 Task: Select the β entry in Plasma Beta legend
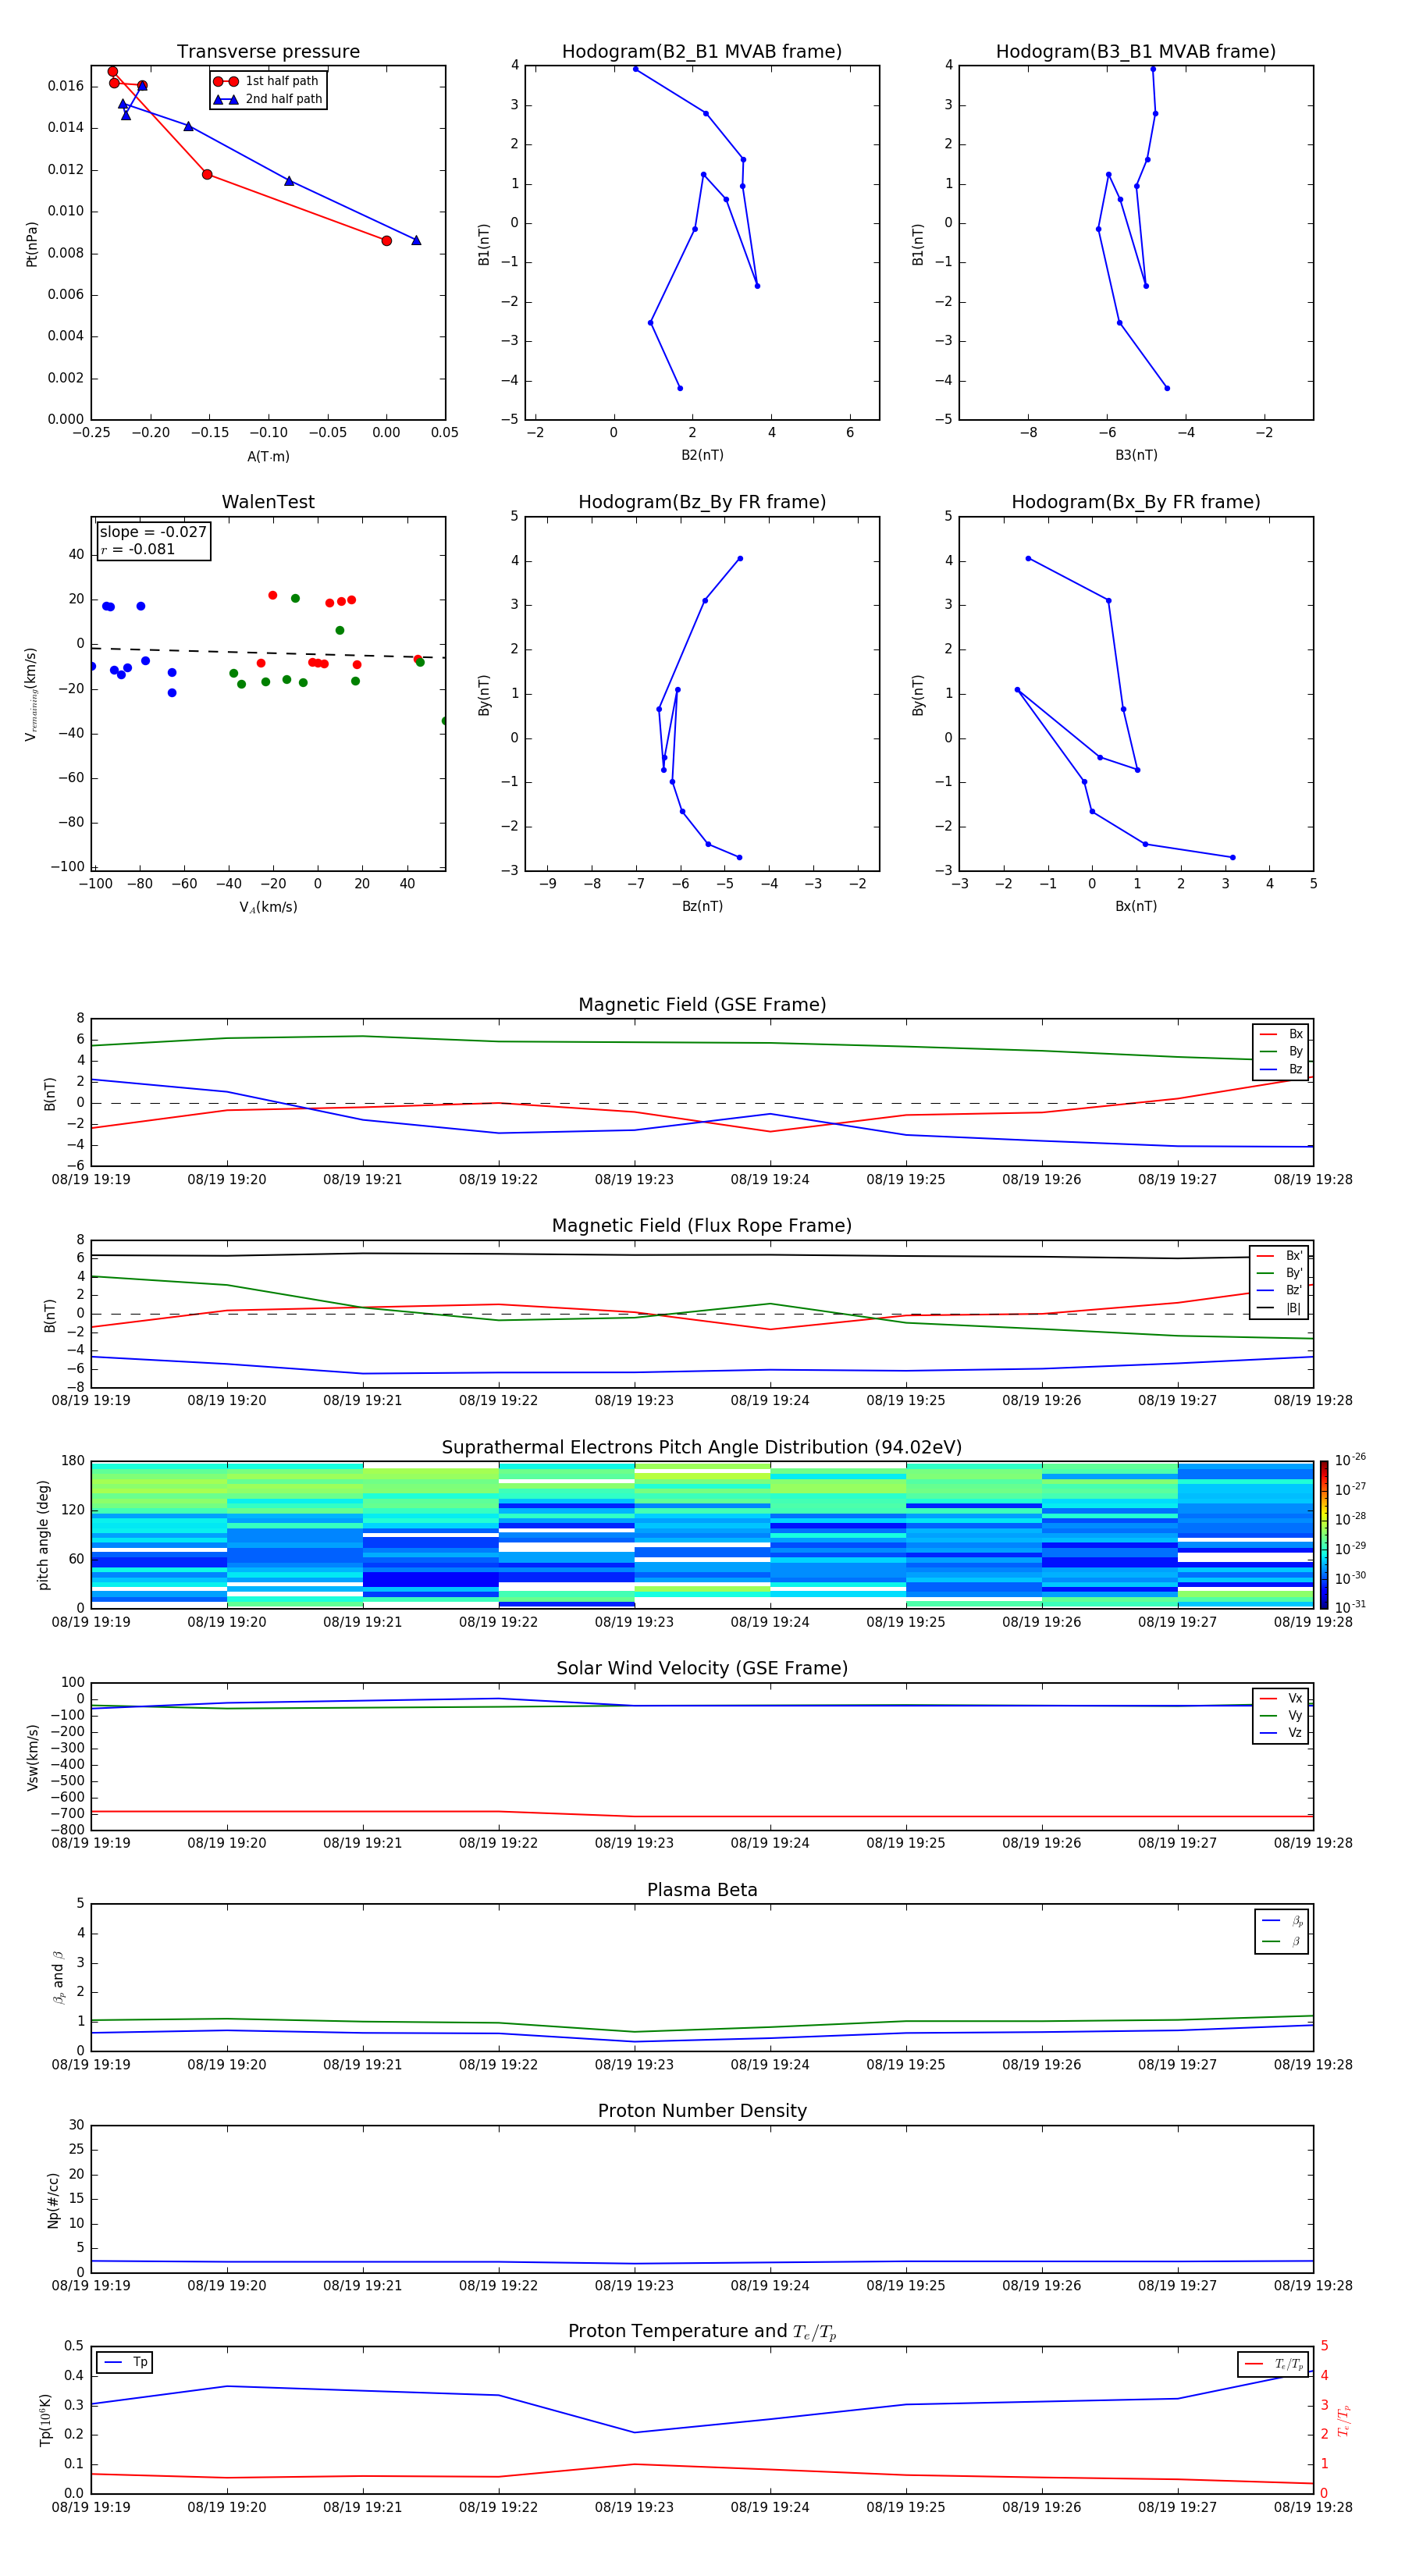pyautogui.click(x=1282, y=1941)
